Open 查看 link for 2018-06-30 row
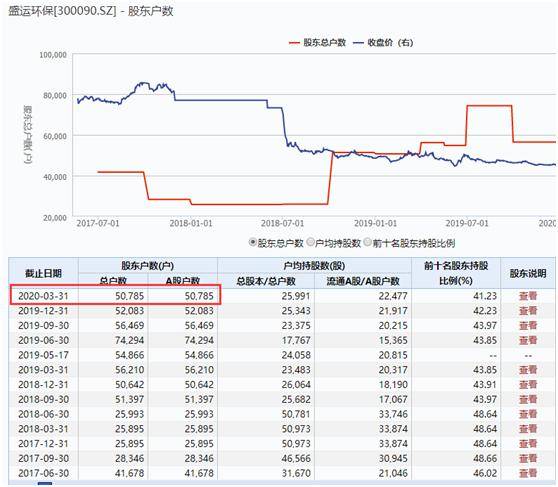The height and width of the screenshot is (487, 558). click(x=528, y=414)
